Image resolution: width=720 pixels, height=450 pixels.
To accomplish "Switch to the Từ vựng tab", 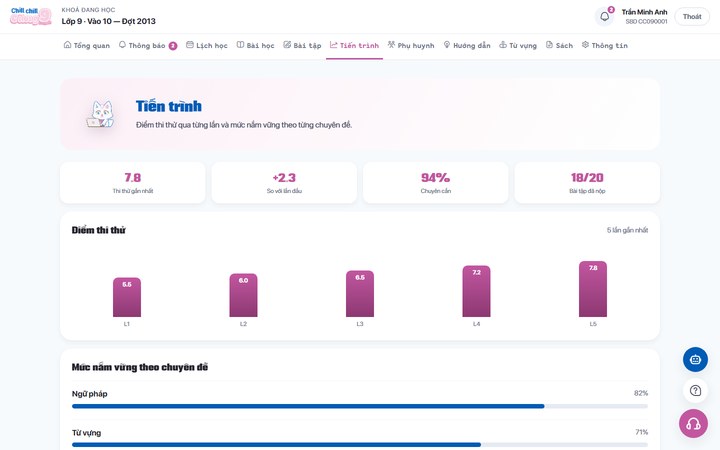I will tap(518, 45).
